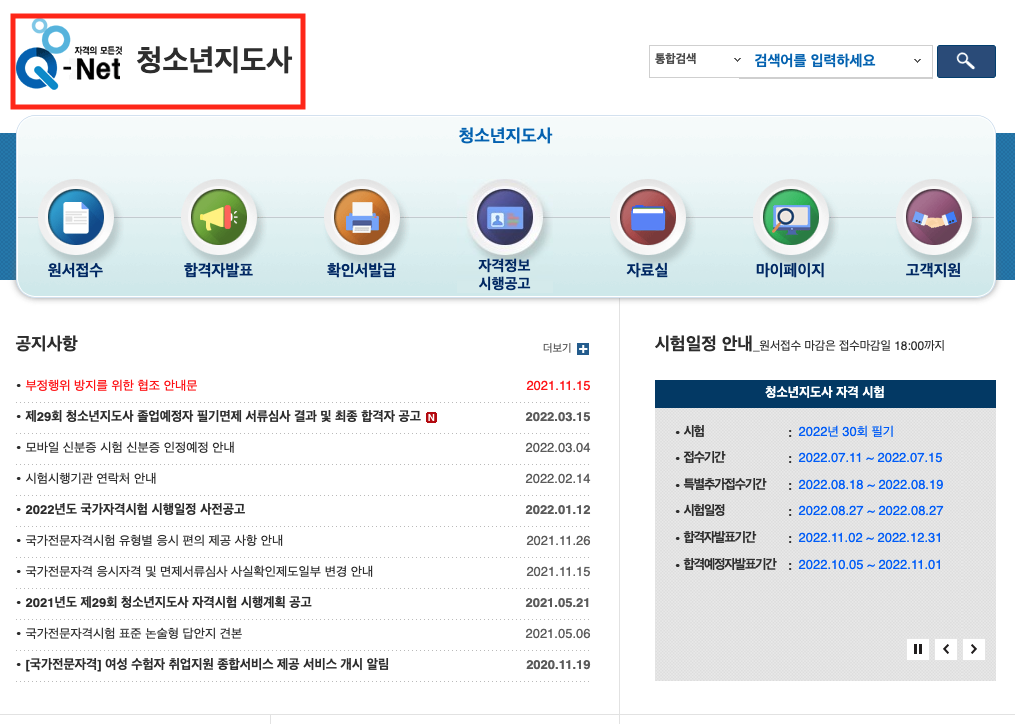The width and height of the screenshot is (1015, 724).
Task: Click the 자격정보 시행공고 ID-card icon
Action: (505, 217)
